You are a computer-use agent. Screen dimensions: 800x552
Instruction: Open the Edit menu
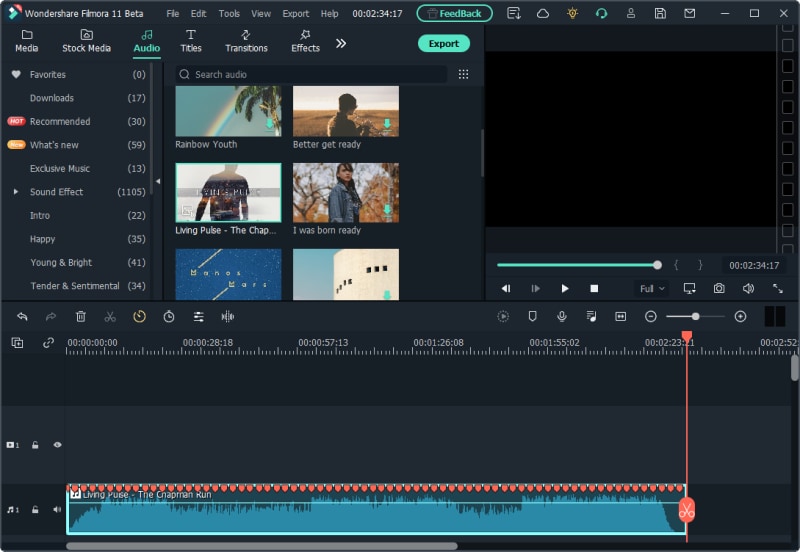click(198, 14)
